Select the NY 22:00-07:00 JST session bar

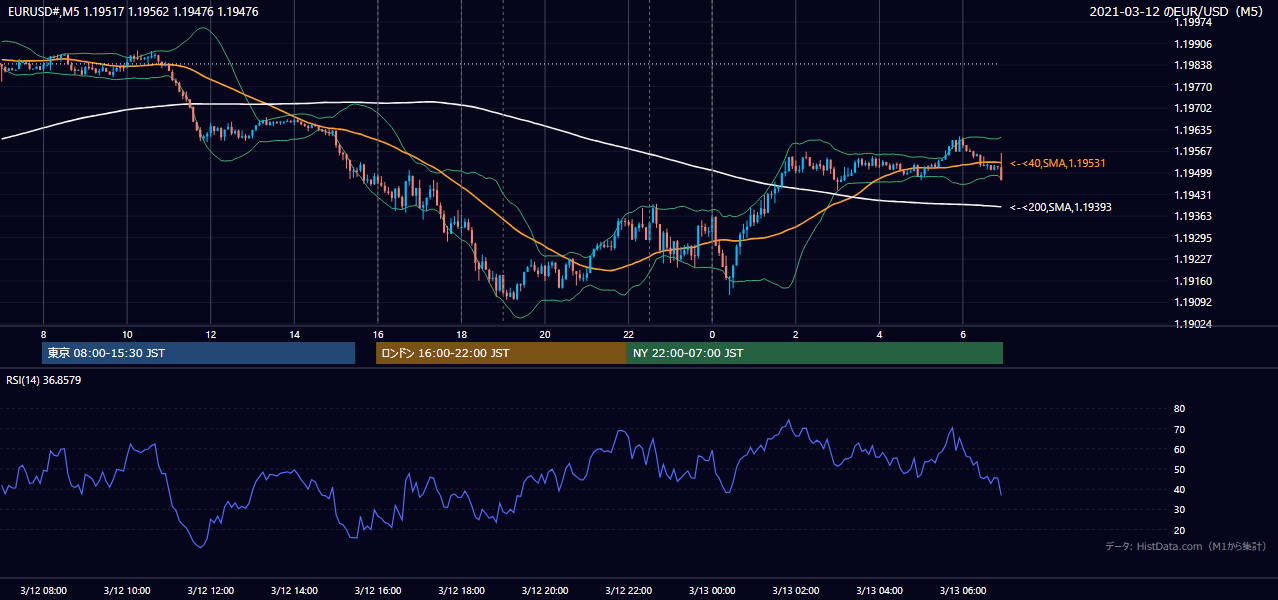pyautogui.click(x=815, y=353)
